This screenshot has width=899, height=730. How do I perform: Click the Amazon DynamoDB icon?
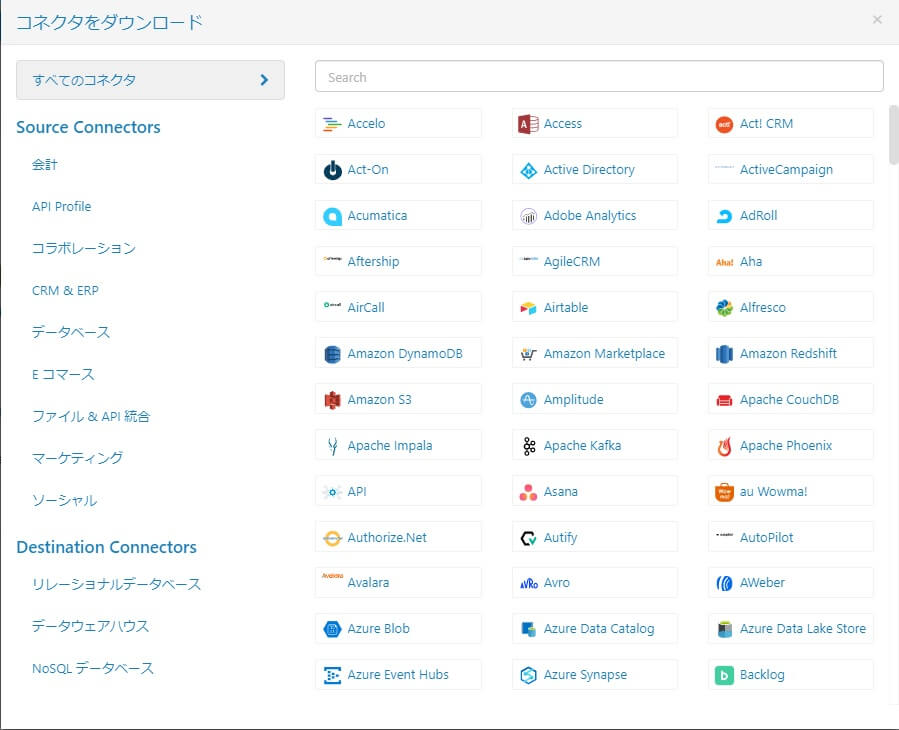(332, 354)
